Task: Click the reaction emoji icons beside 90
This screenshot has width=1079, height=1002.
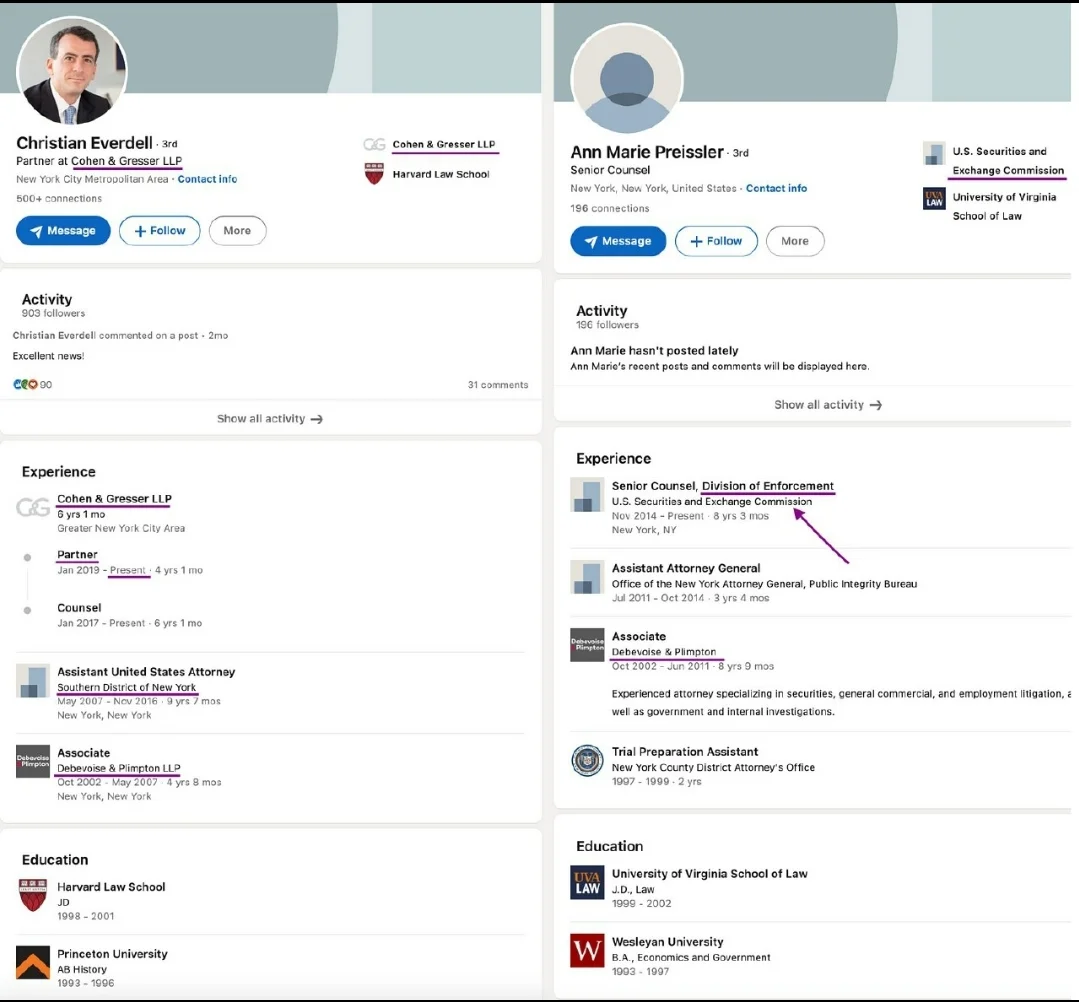Action: click(x=25, y=385)
